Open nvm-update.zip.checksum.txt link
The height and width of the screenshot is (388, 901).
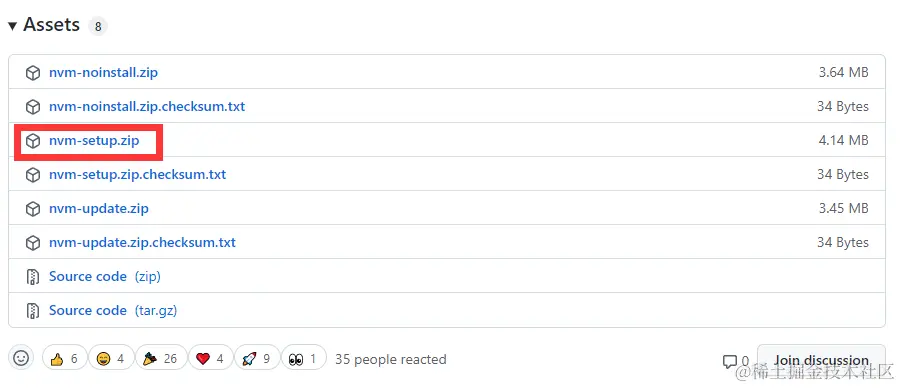pyautogui.click(x=143, y=243)
